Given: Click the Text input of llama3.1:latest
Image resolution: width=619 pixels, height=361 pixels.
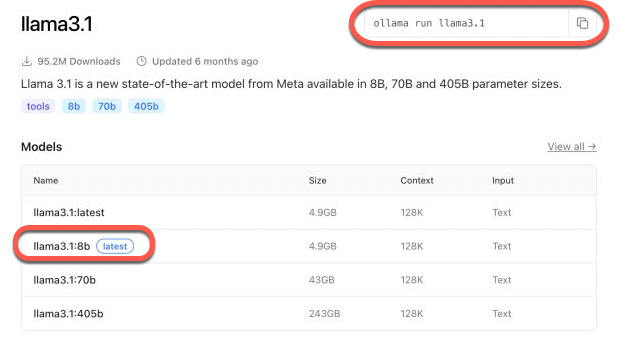Looking at the screenshot, I should tap(502, 212).
